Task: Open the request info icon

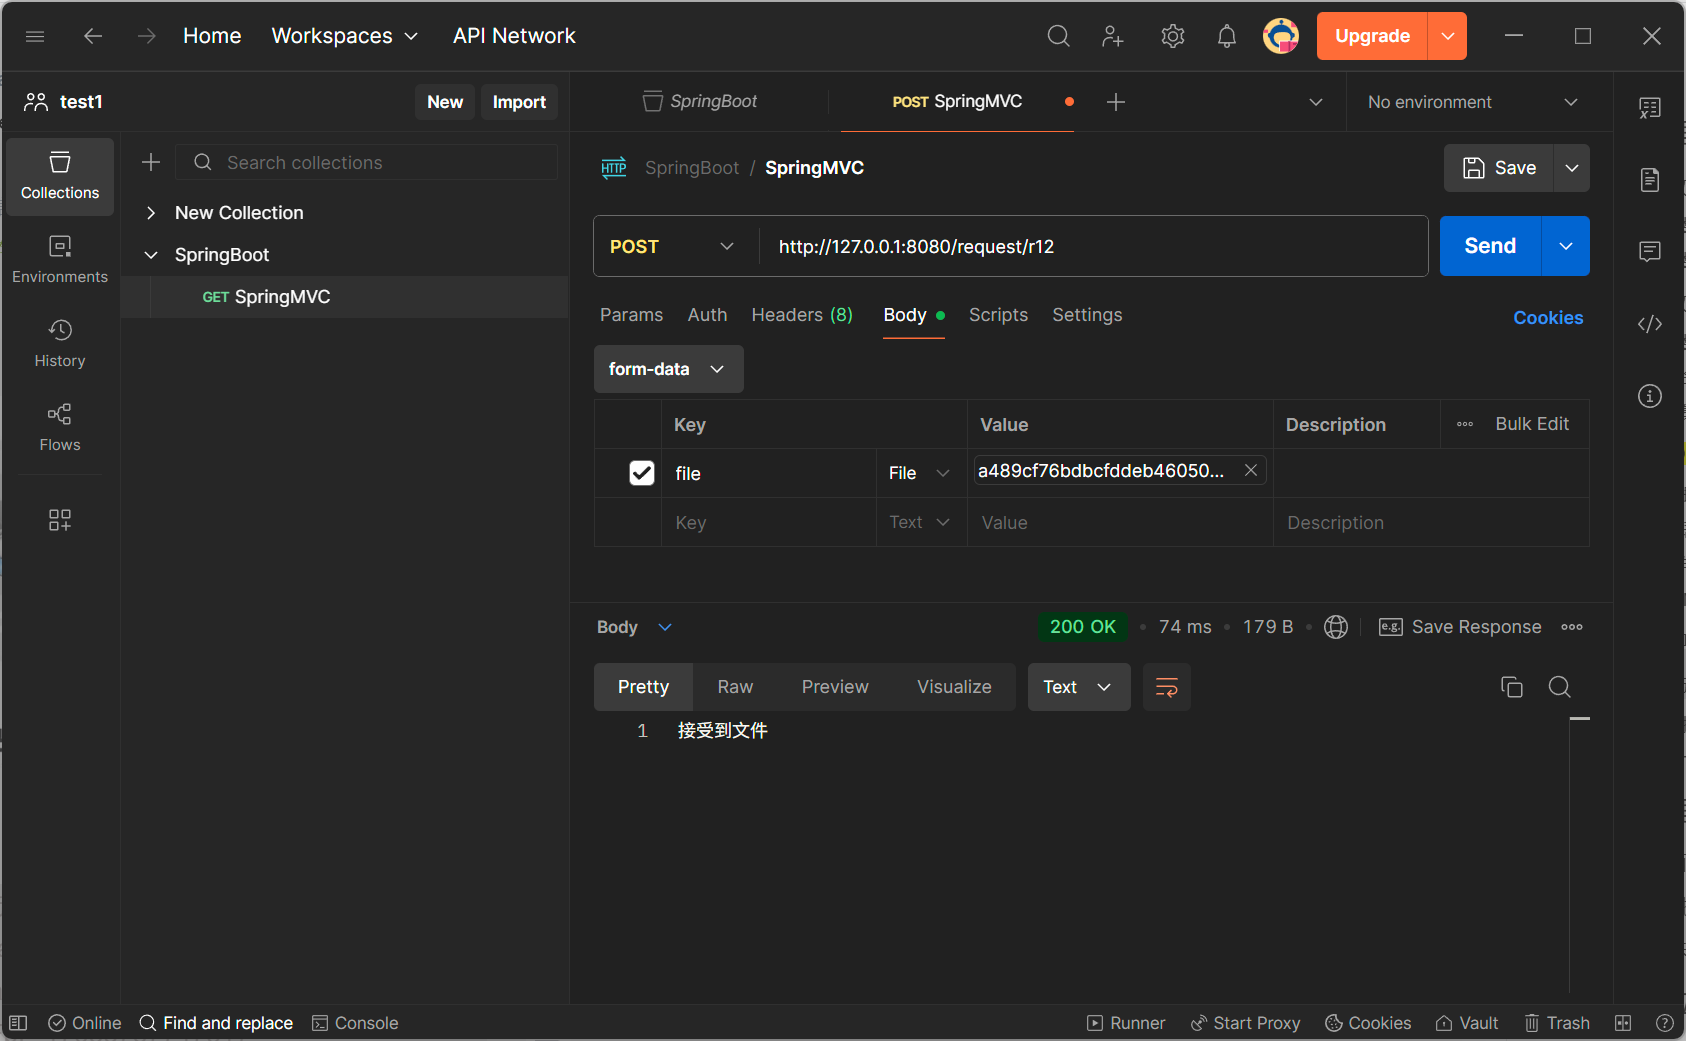Action: (1650, 396)
